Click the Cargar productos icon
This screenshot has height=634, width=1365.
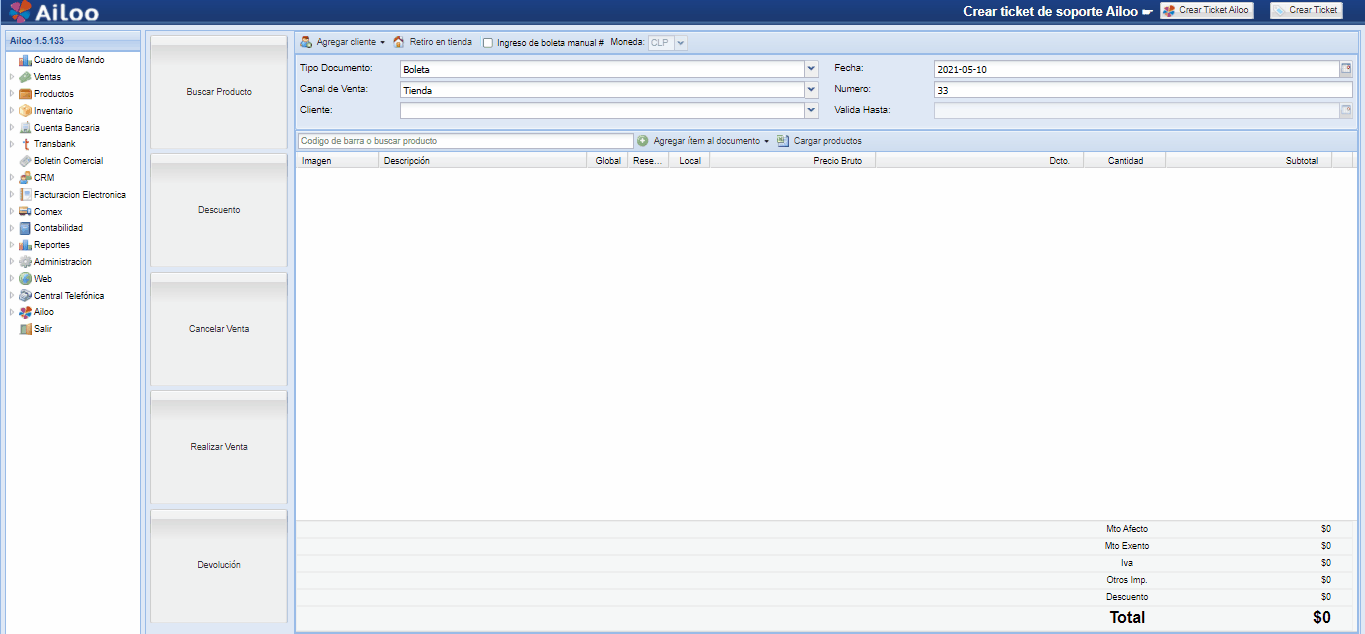tap(783, 141)
